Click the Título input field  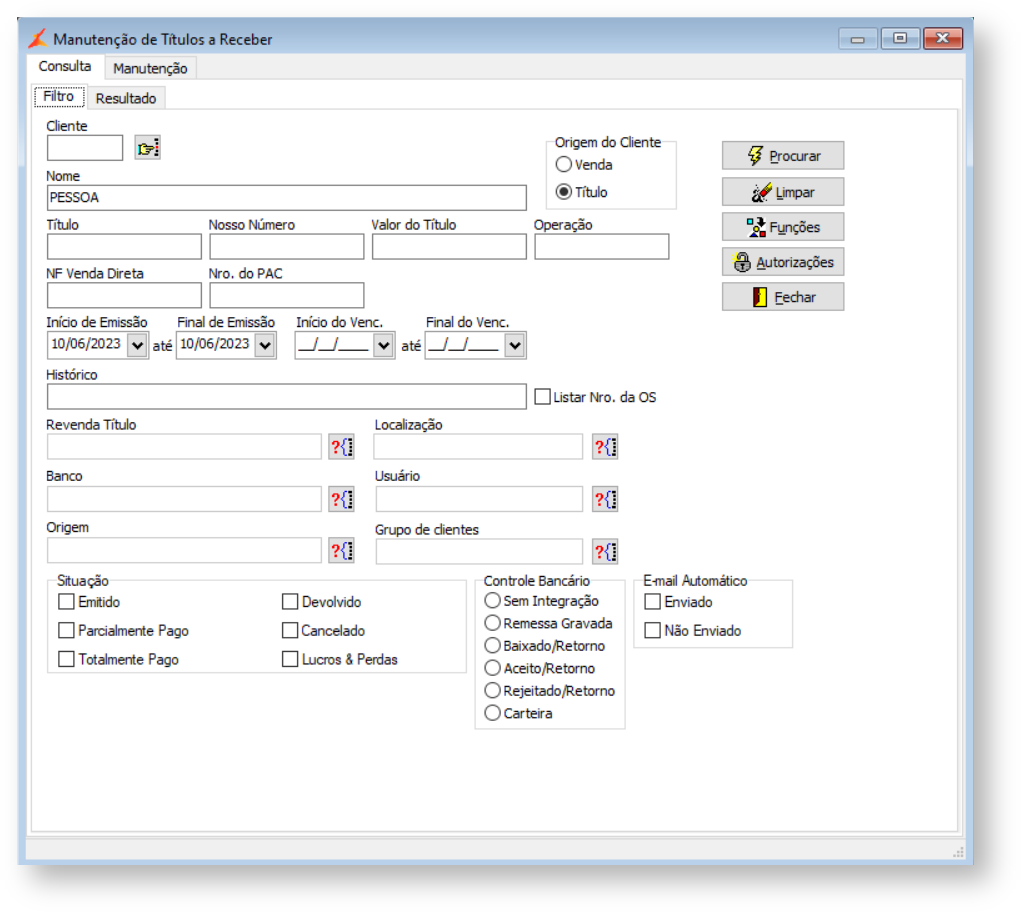124,247
